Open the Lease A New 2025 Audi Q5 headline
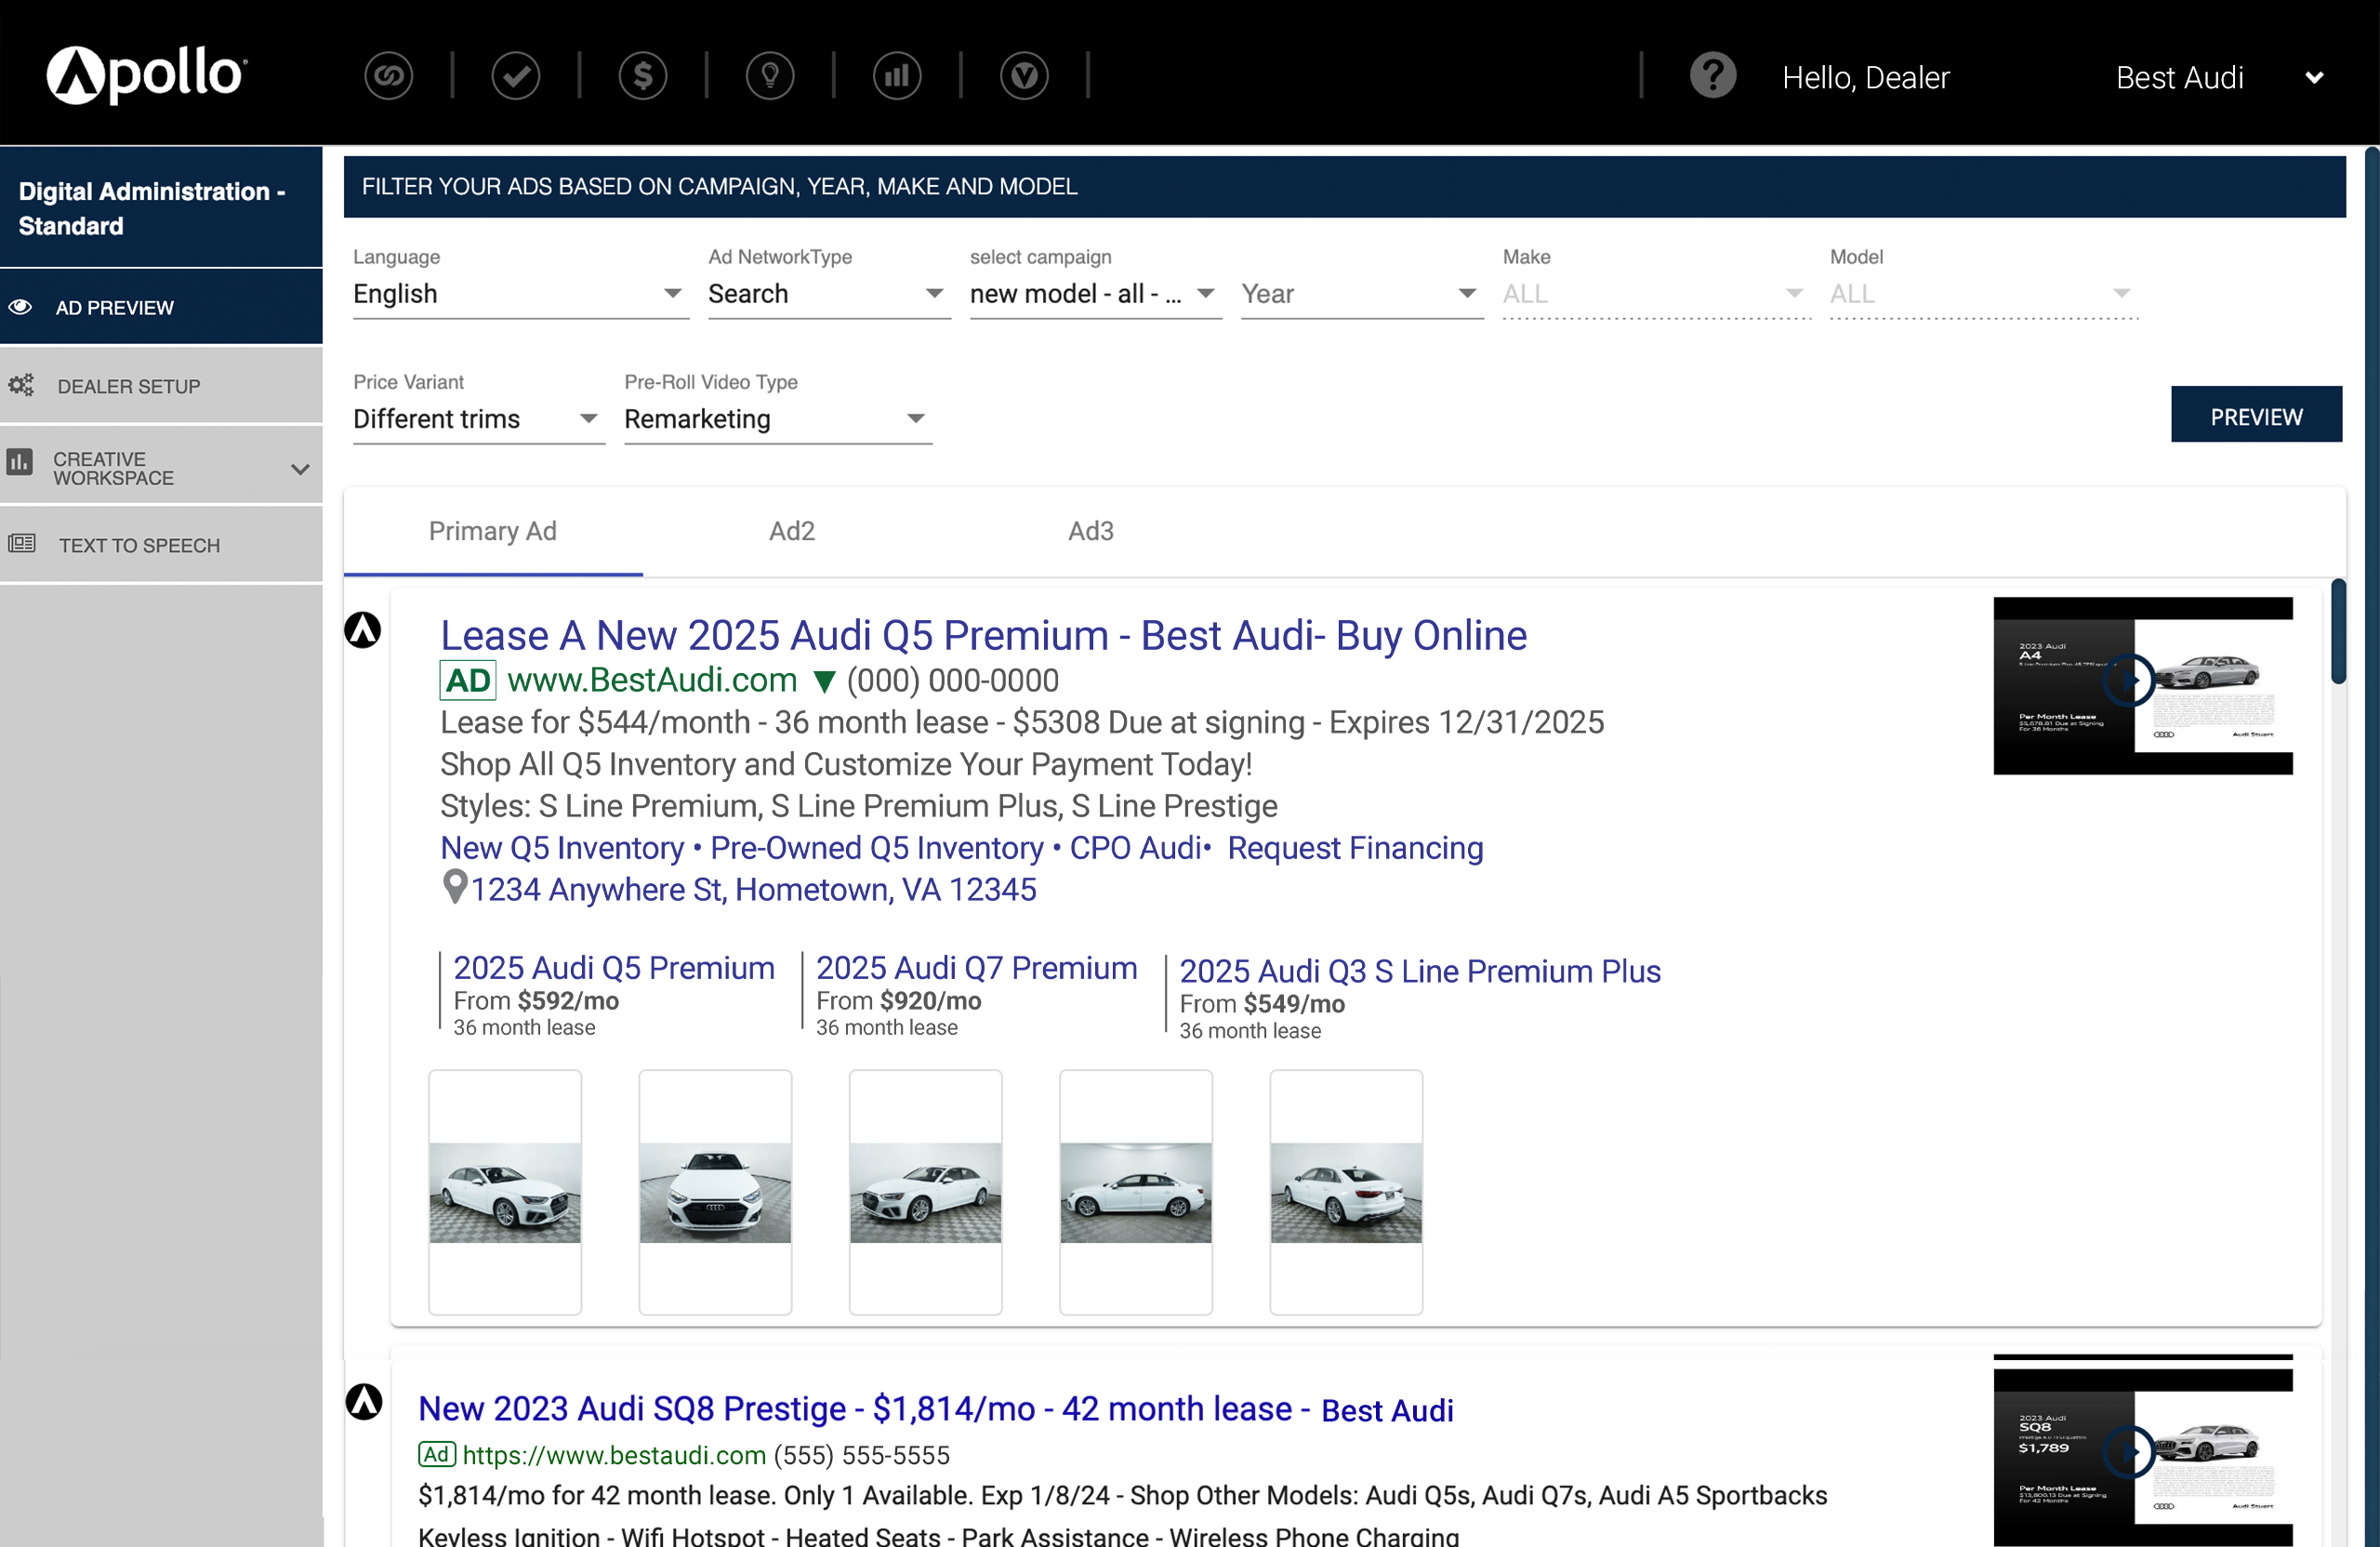Viewport: 2380px width, 1547px height. pyautogui.click(x=983, y=635)
